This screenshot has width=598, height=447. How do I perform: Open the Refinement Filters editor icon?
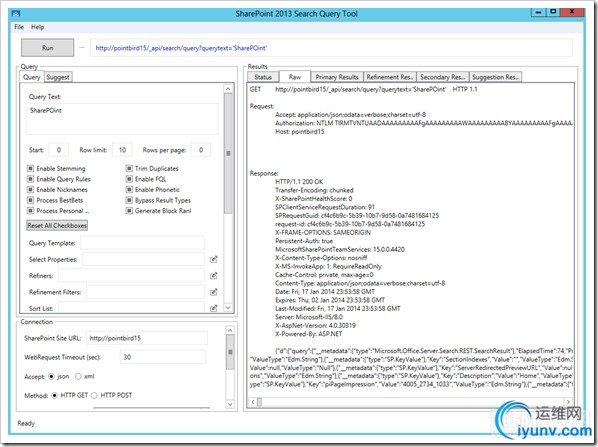click(214, 292)
